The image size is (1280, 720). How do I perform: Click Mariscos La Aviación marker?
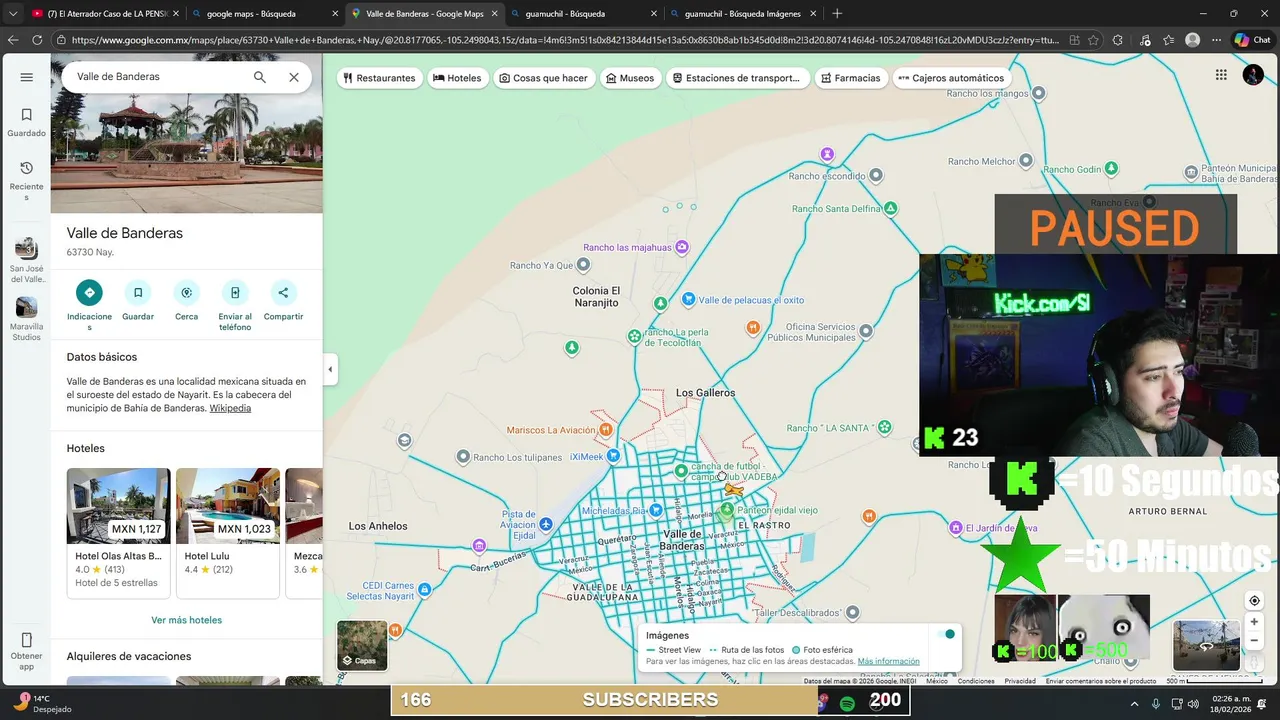(x=605, y=430)
